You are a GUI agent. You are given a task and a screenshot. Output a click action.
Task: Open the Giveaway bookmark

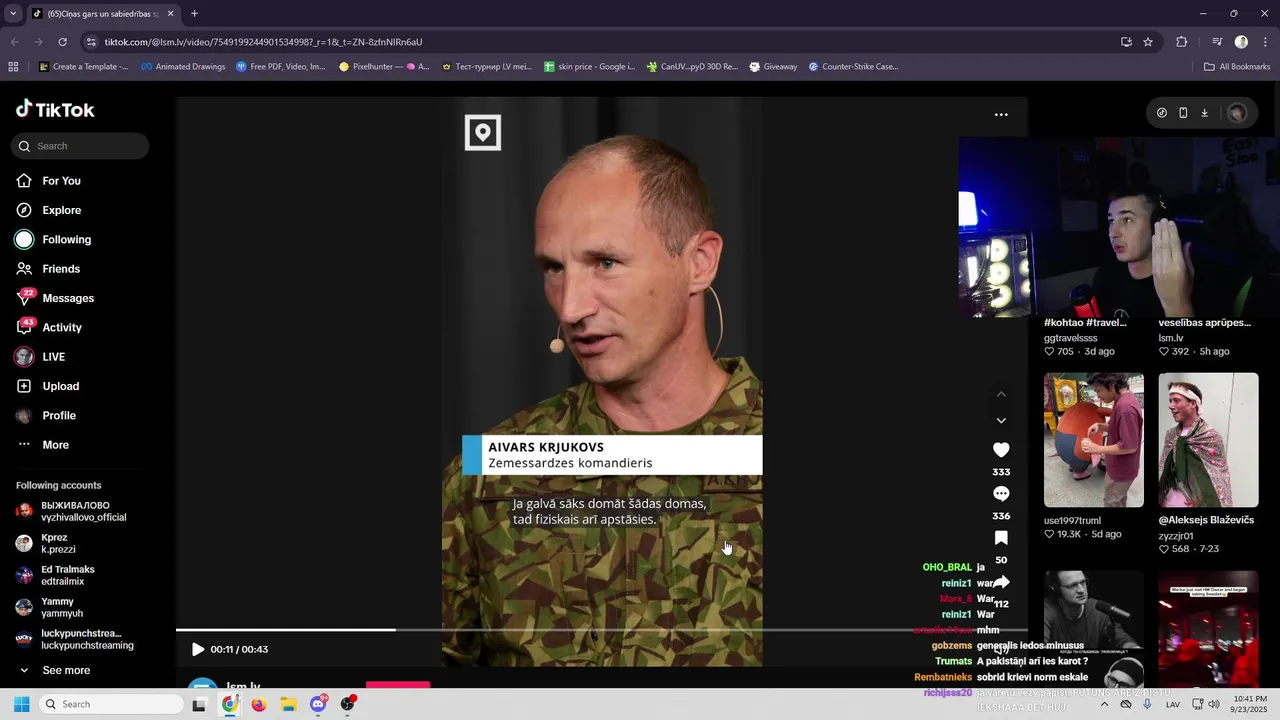(772, 67)
